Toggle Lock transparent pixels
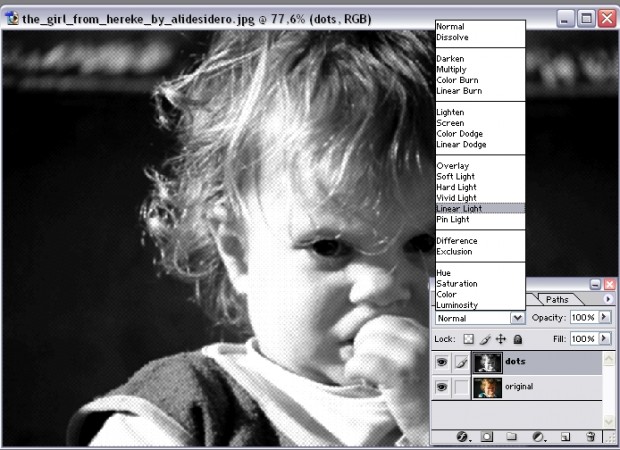The image size is (620, 450). (x=469, y=339)
